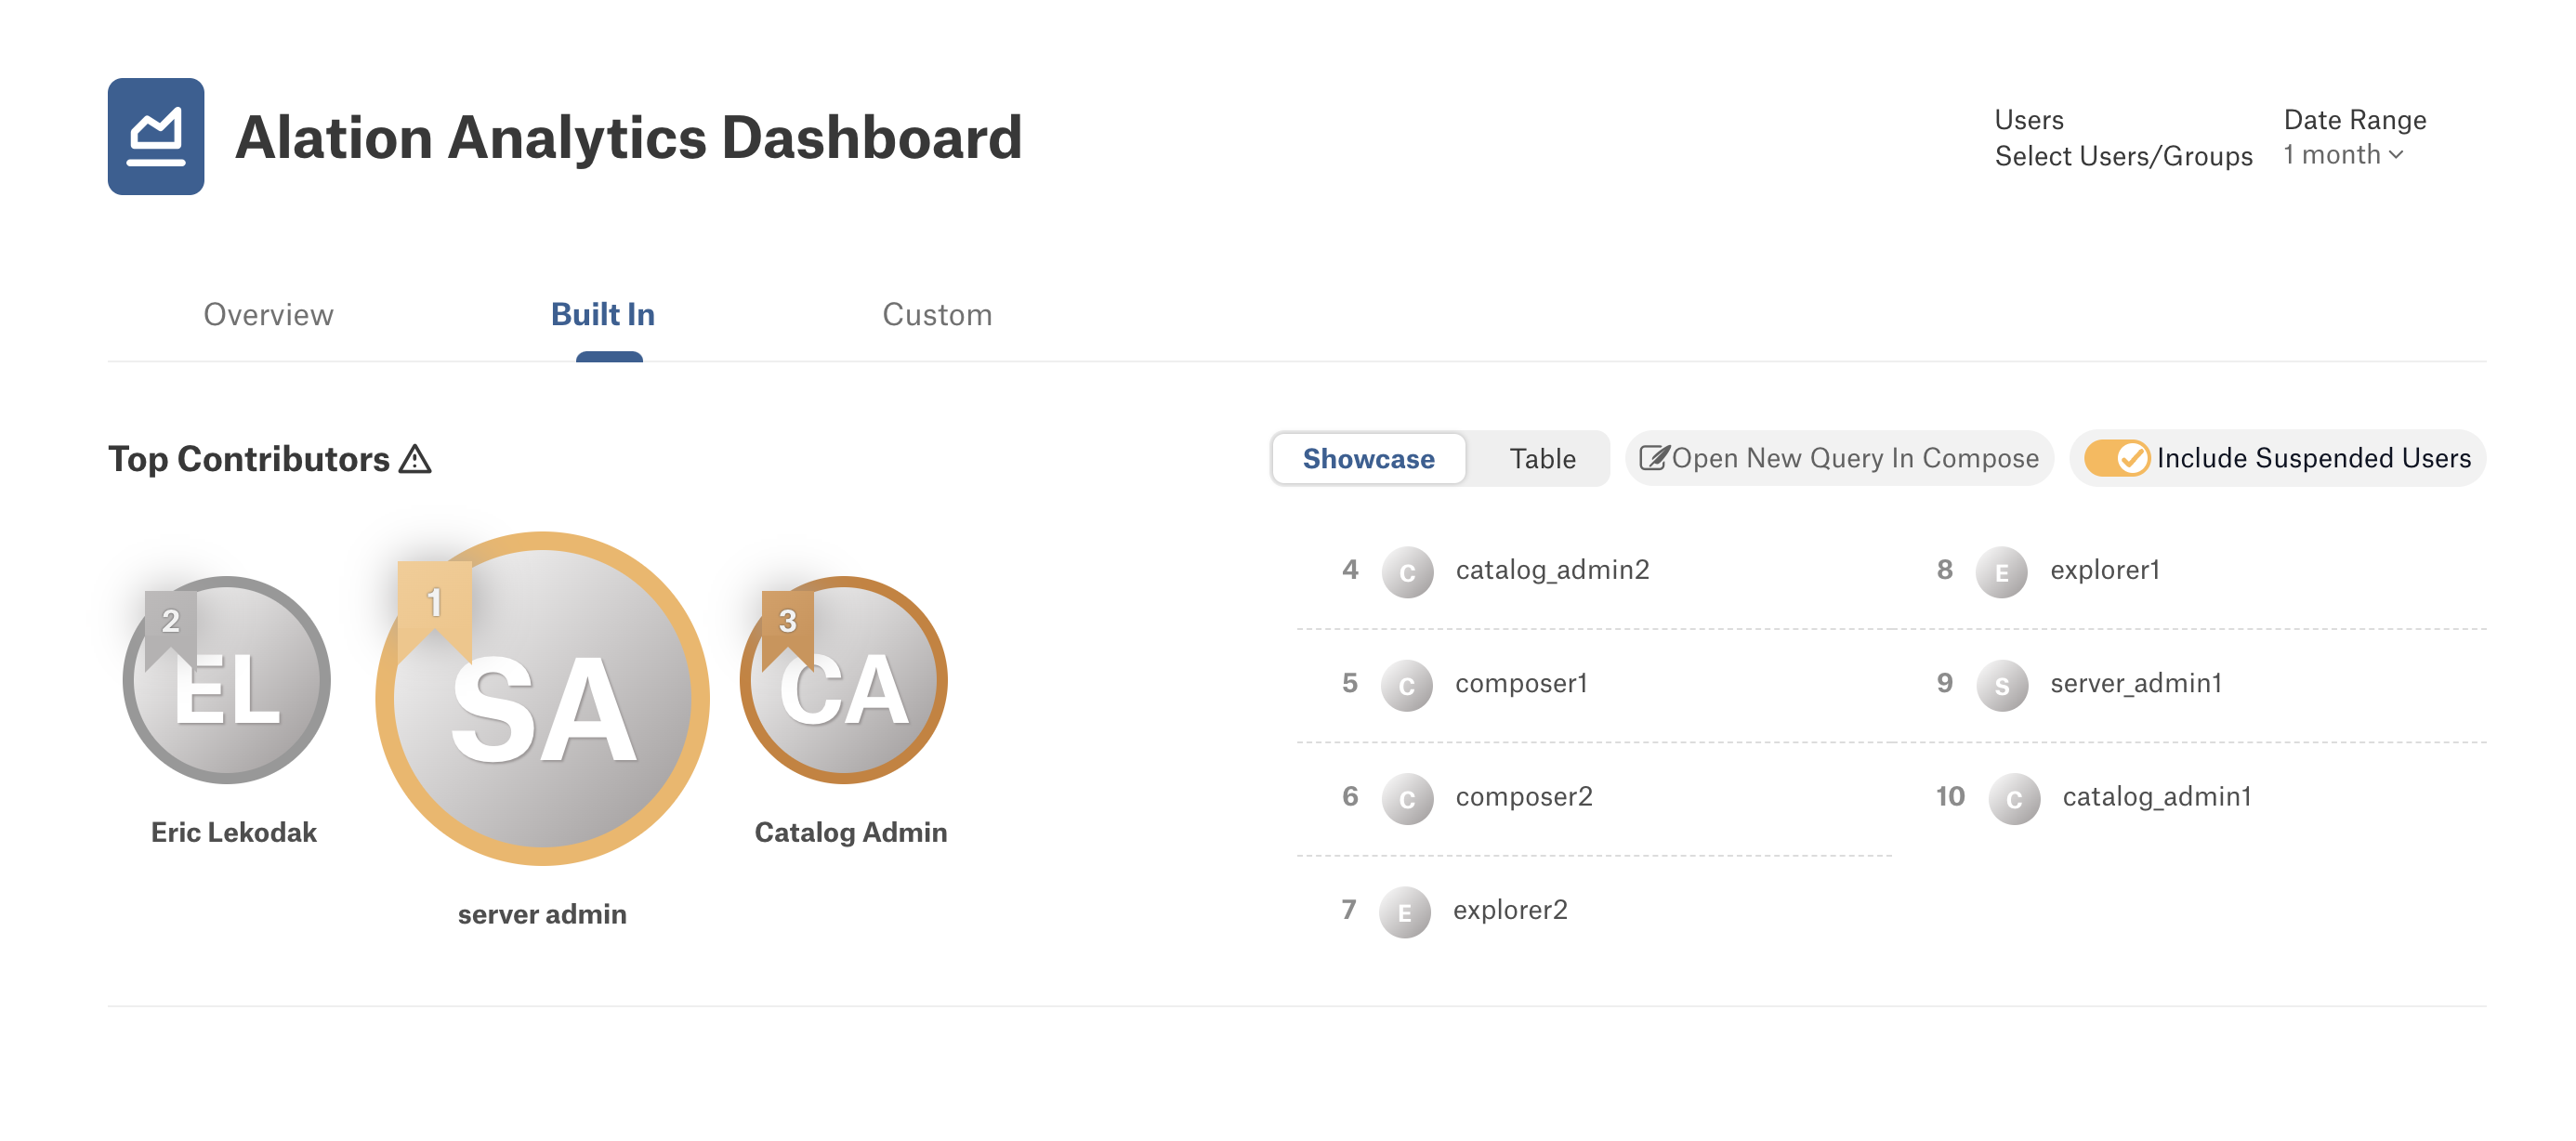
Task: Click the avatar circle for catalog_admin1
Action: (2014, 799)
